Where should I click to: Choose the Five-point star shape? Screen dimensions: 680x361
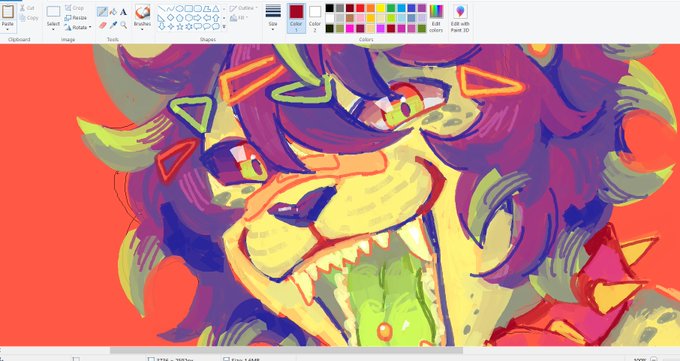(x=180, y=27)
